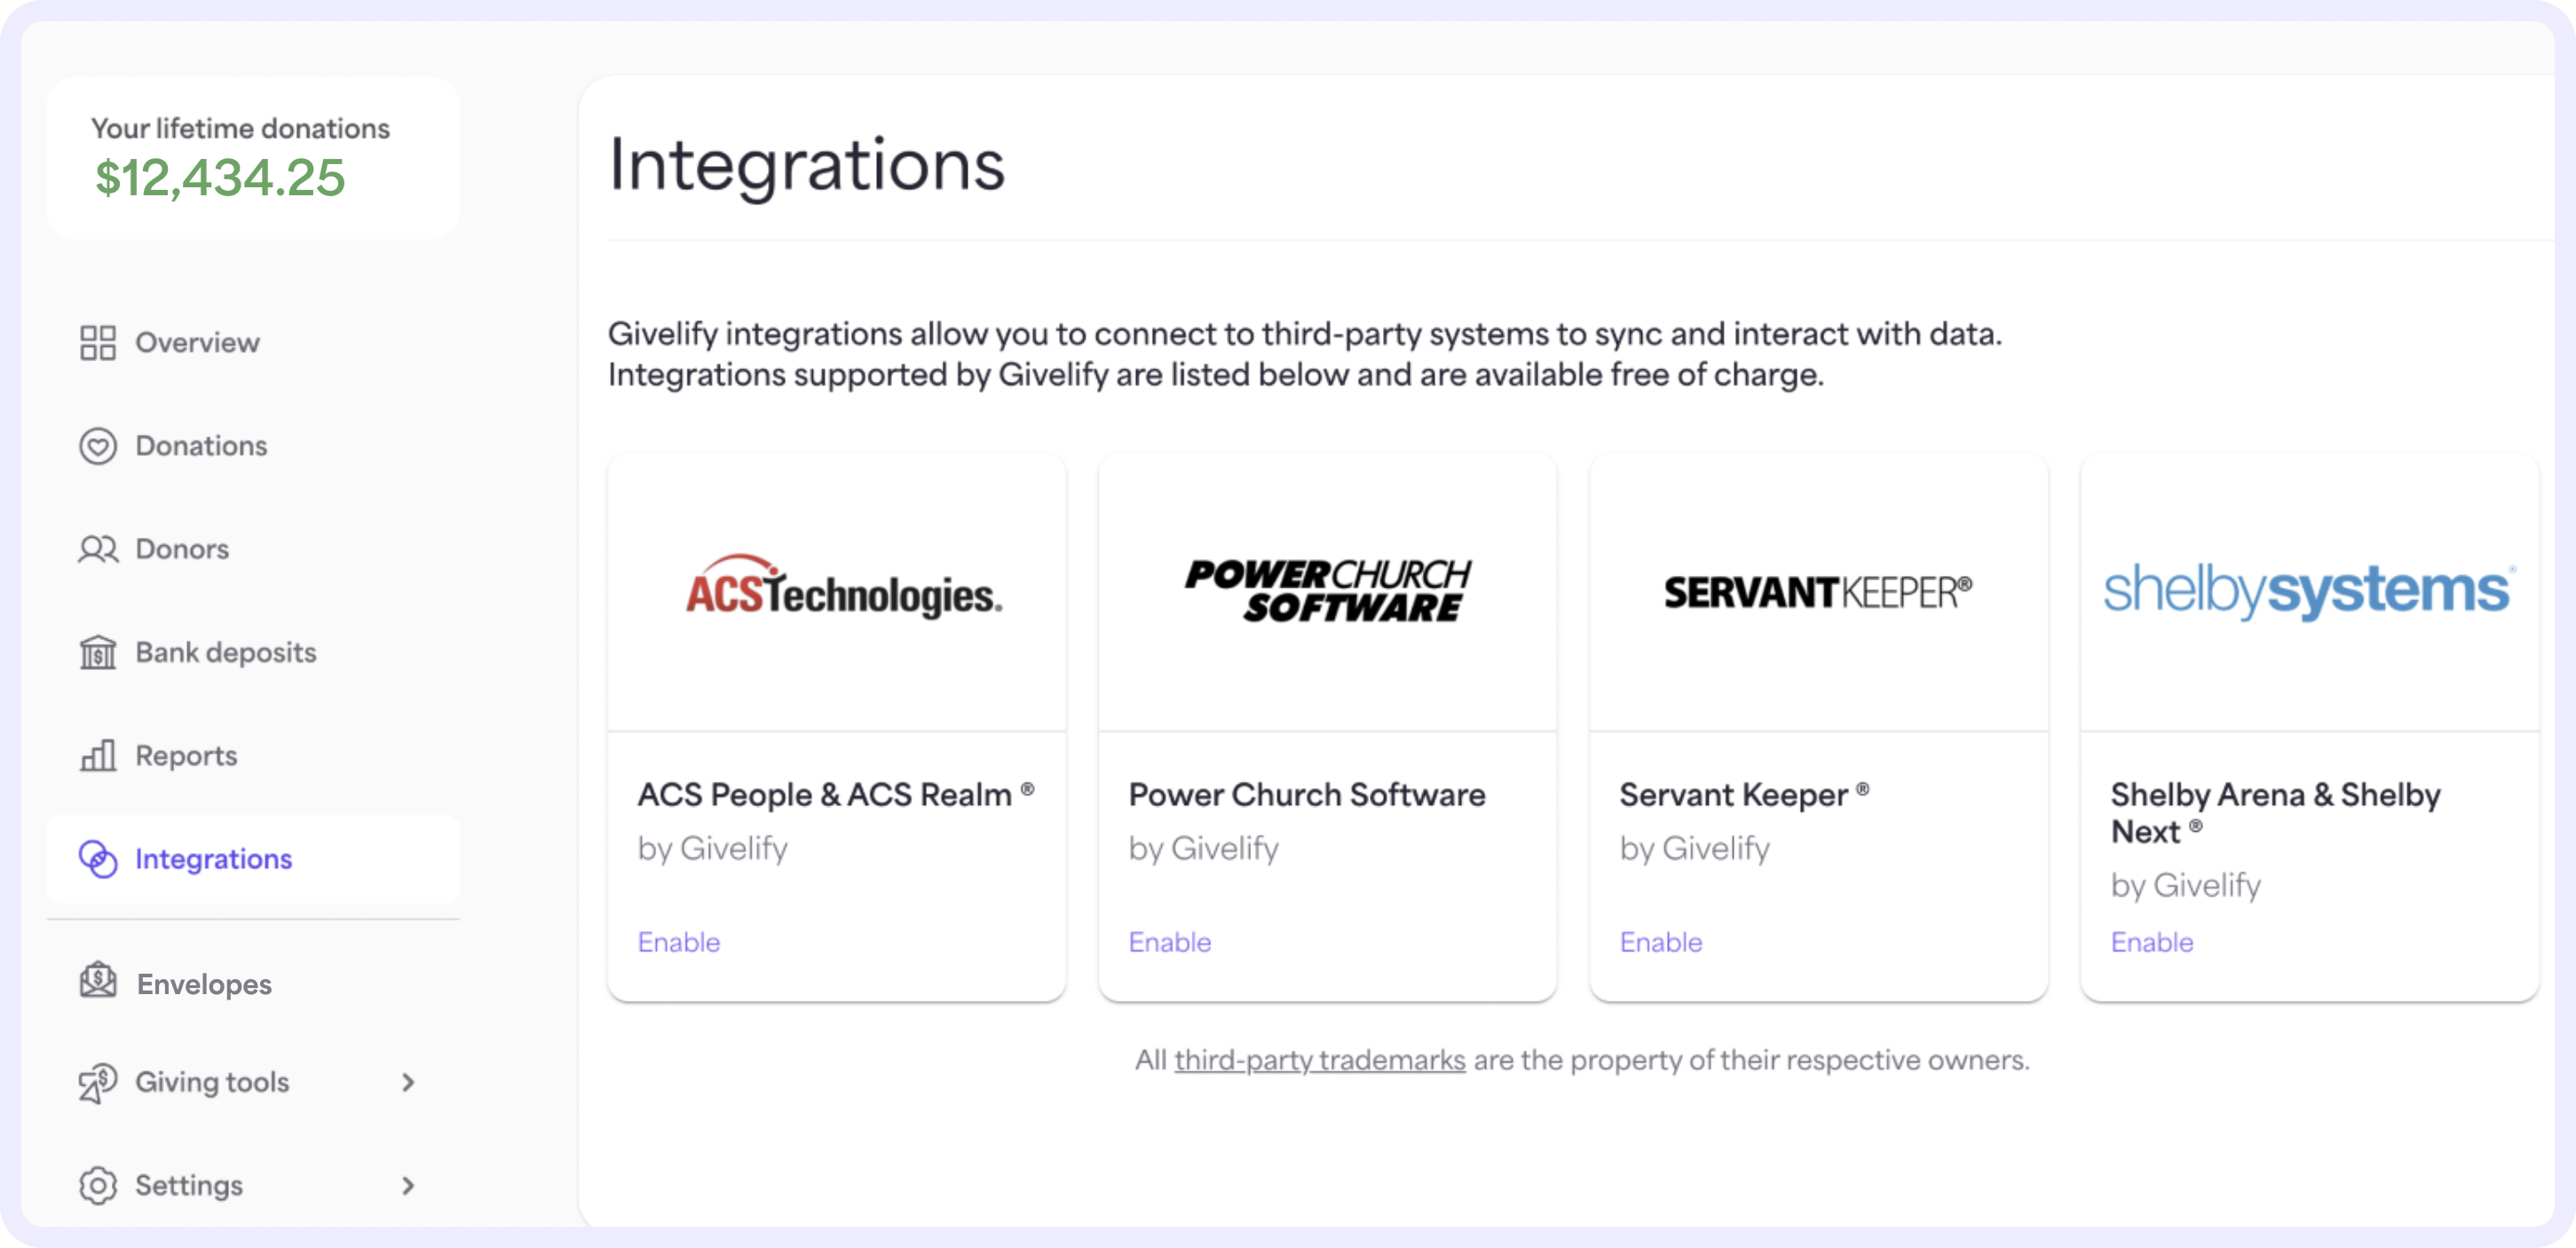Click the ServantKeeper logo
2576x1248 pixels.
click(x=1818, y=592)
